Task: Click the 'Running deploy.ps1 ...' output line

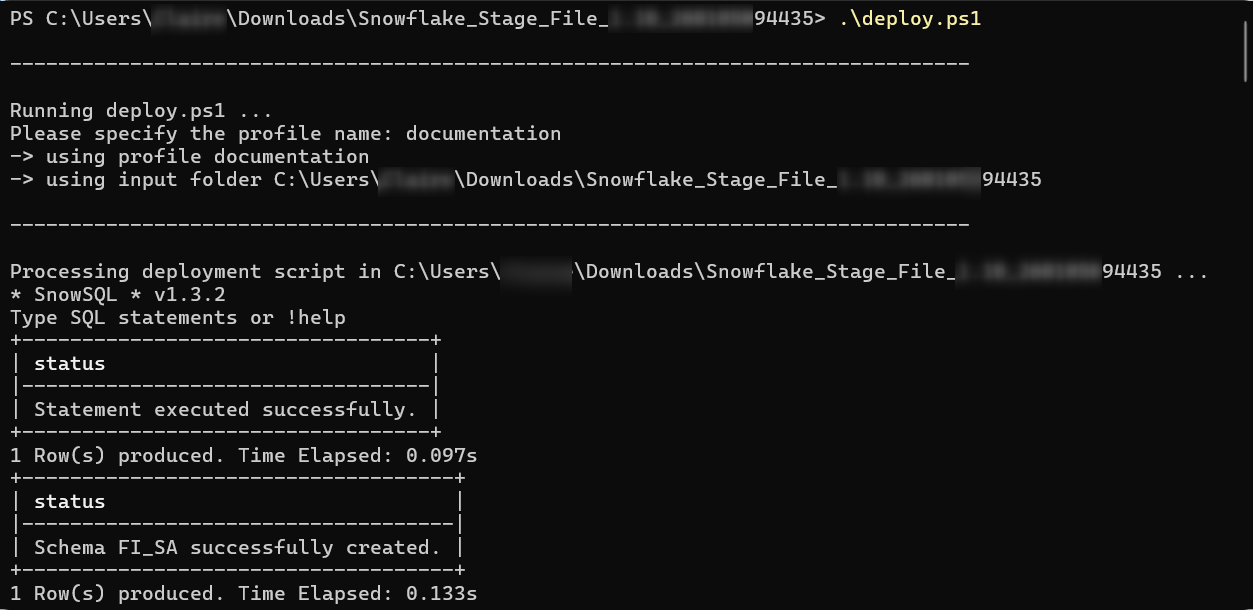Action: click(140, 110)
